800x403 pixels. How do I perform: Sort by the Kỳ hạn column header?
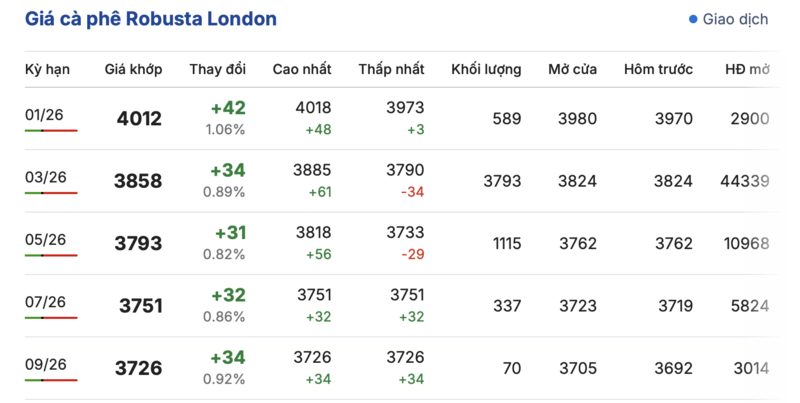pos(45,70)
